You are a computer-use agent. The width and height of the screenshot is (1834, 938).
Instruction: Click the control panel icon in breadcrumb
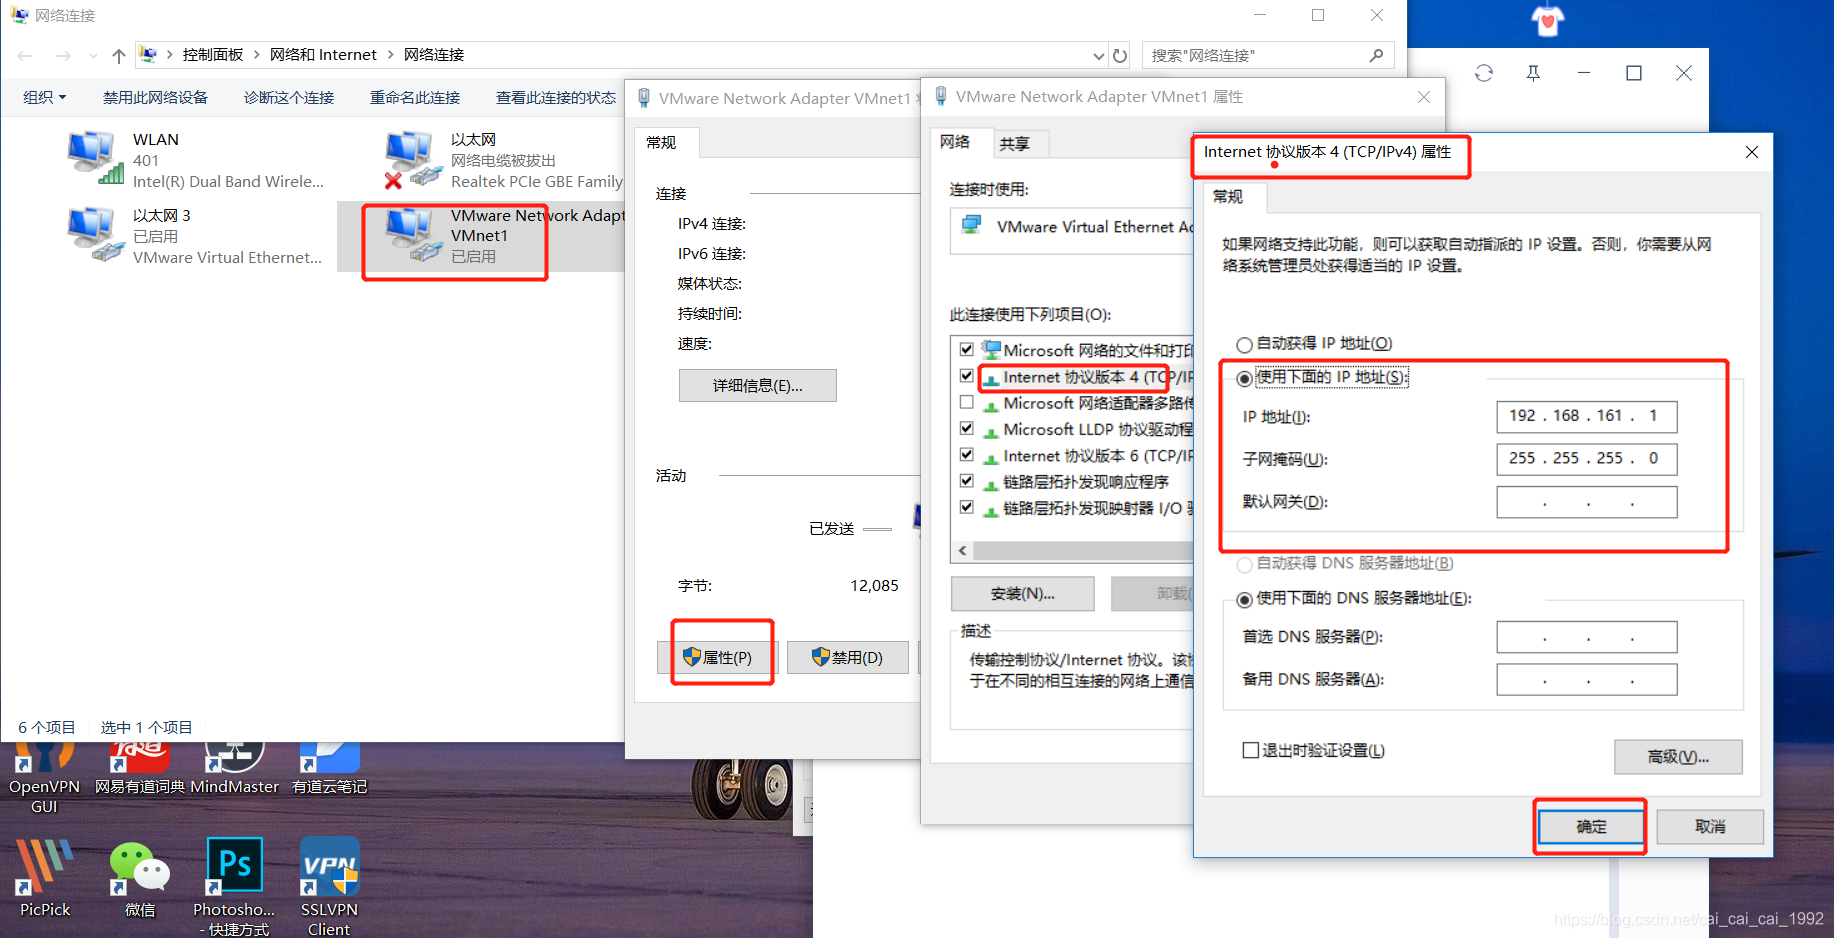pyautogui.click(x=148, y=55)
